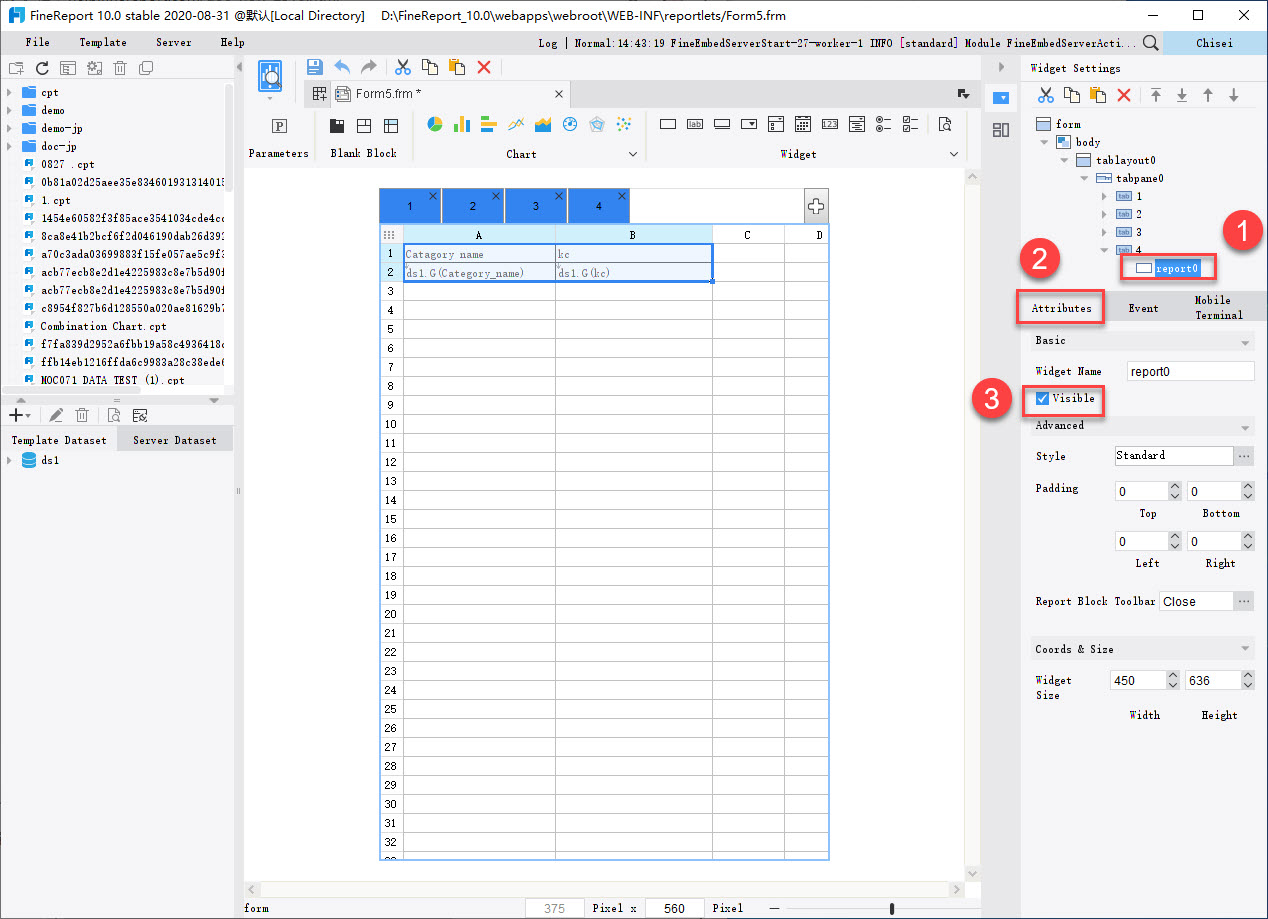Open the add dataset plus dropdown
Screen dimensions: 1268x919
(x=19, y=415)
